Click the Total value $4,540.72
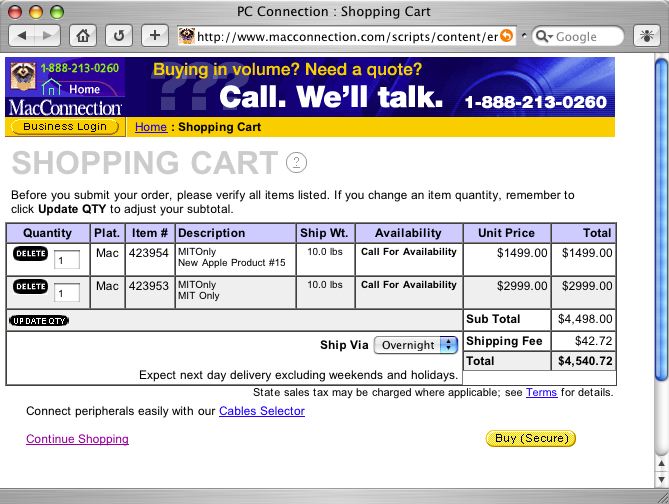This screenshot has height=504, width=669. pos(585,361)
